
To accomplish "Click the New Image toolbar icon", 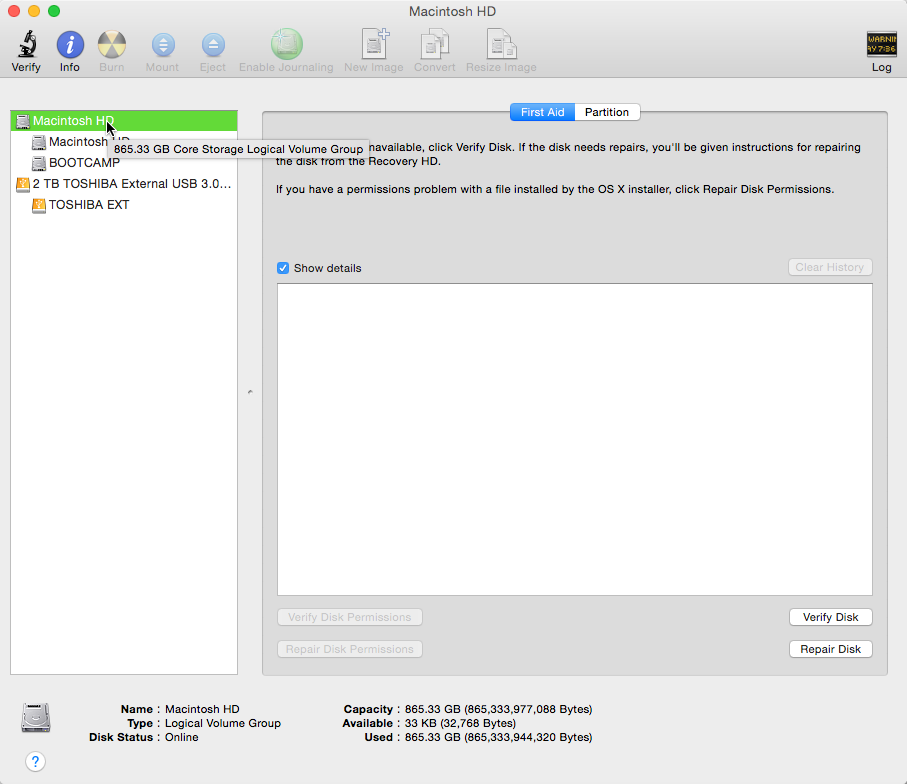I will (x=375, y=44).
